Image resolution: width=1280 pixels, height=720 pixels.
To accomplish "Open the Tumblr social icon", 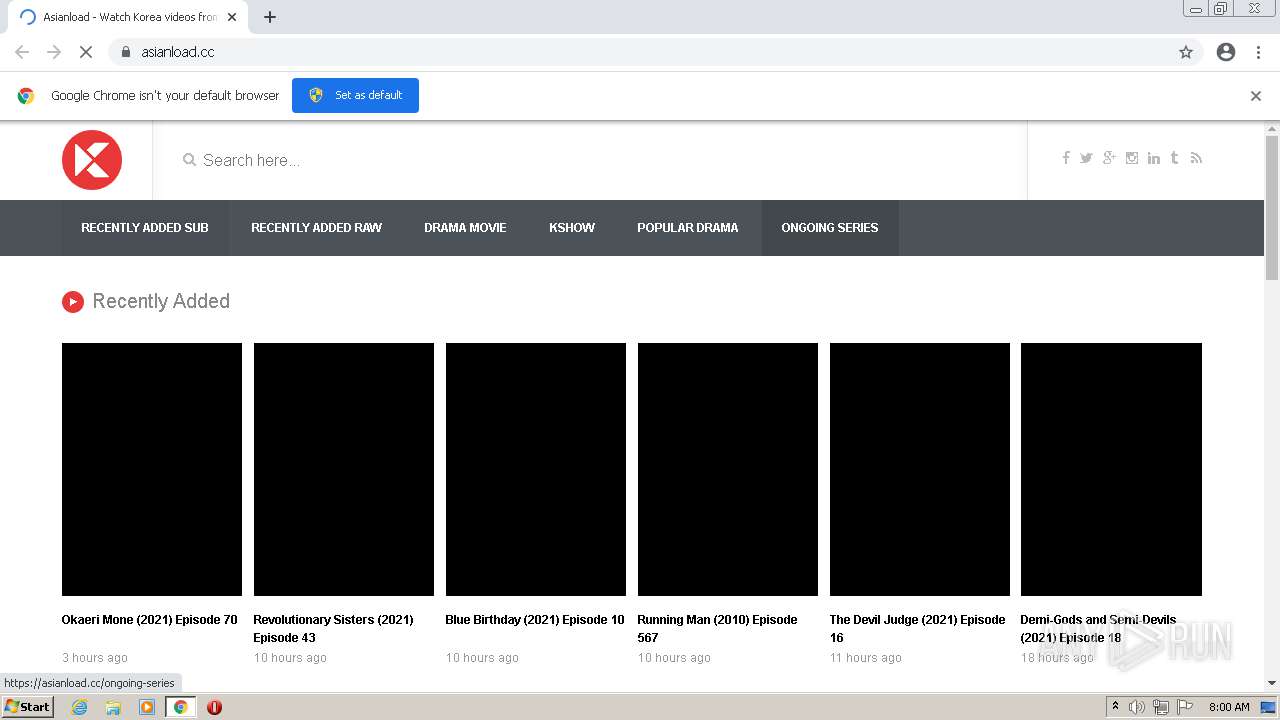I will pyautogui.click(x=1175, y=158).
